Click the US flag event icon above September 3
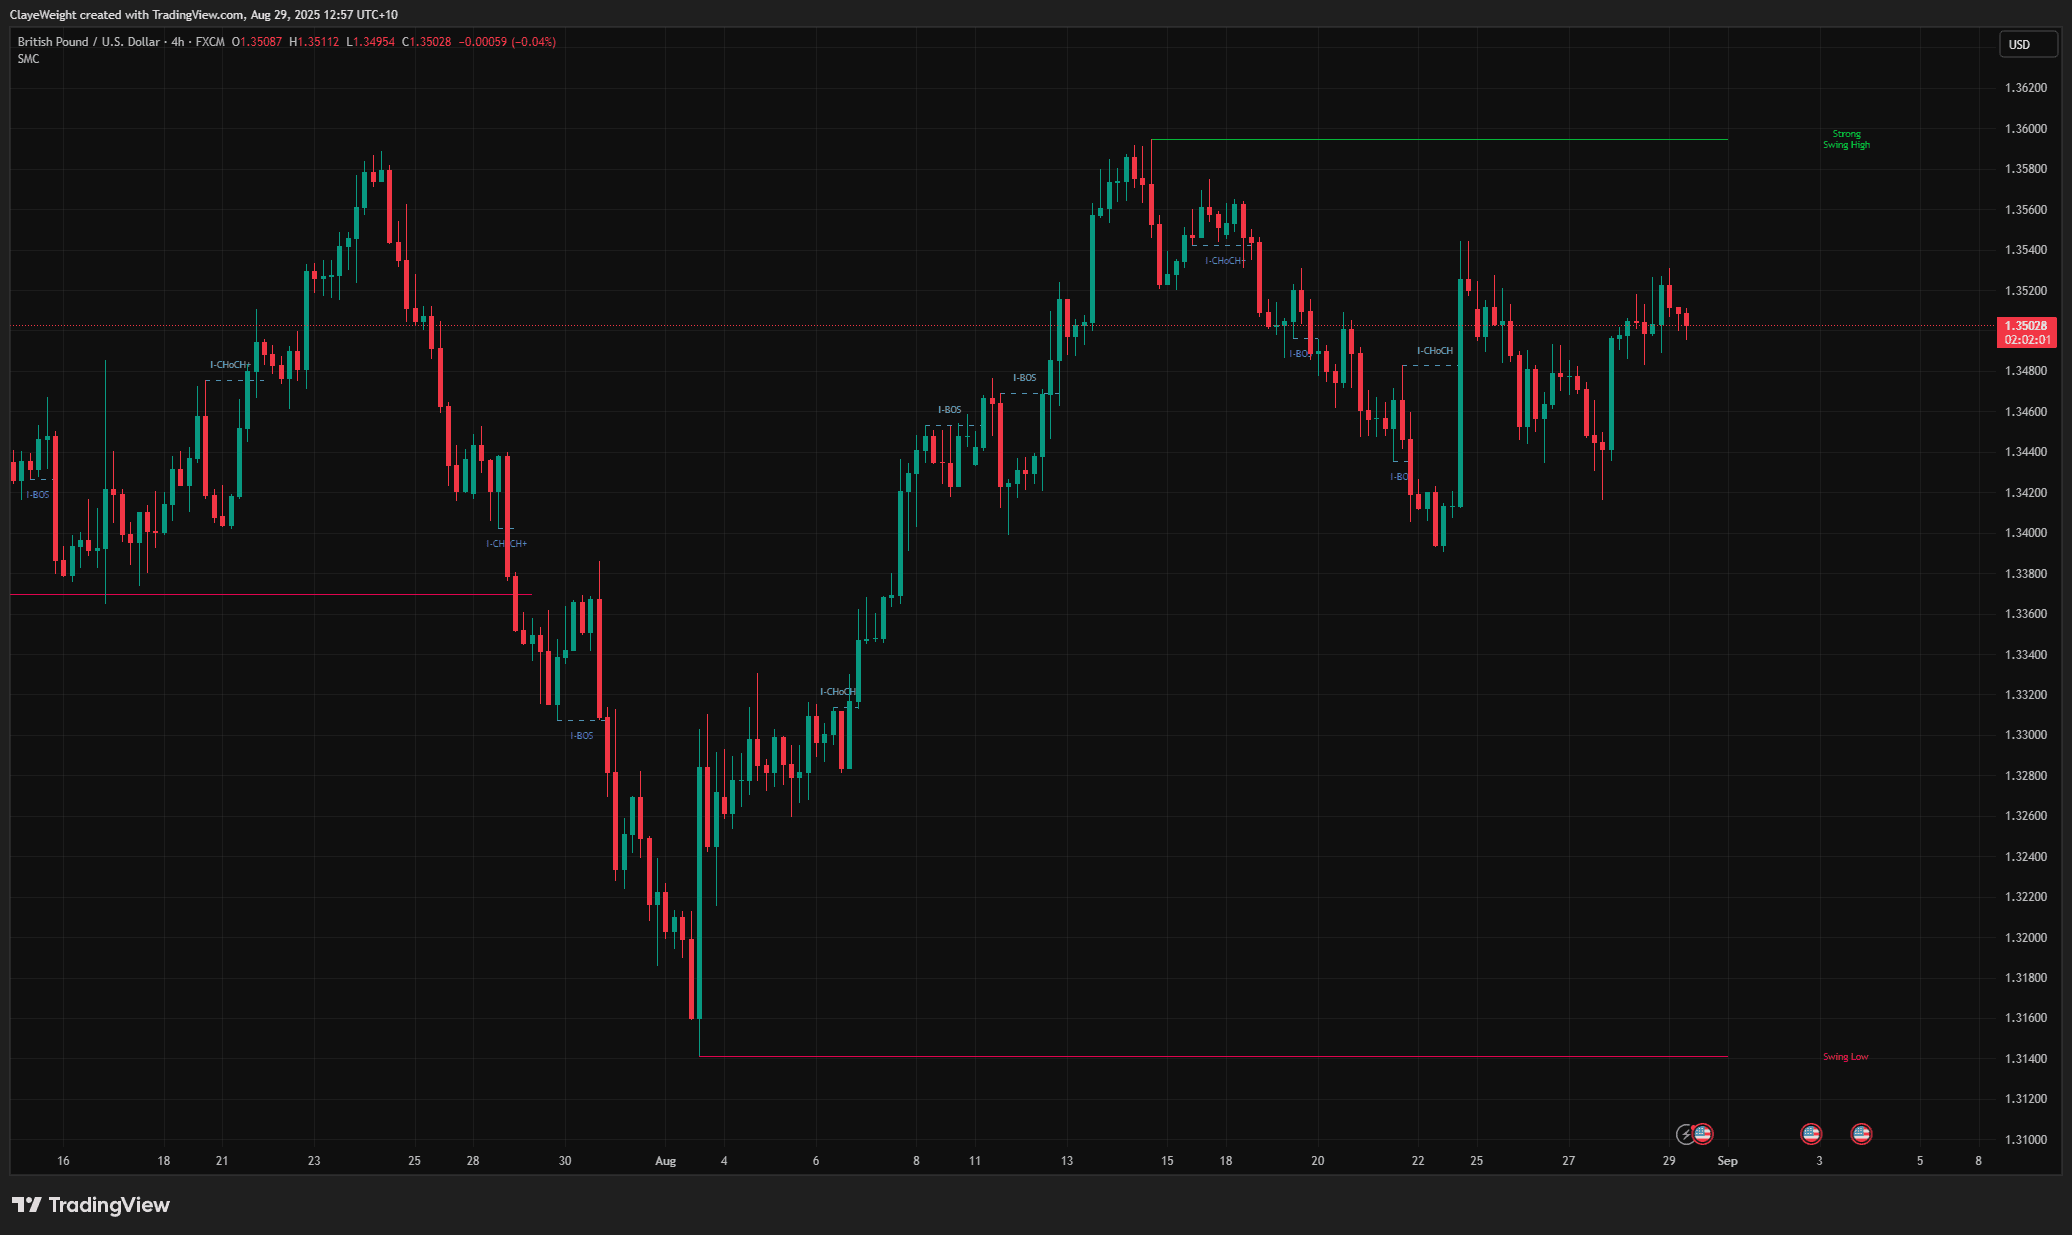 (x=1811, y=1134)
